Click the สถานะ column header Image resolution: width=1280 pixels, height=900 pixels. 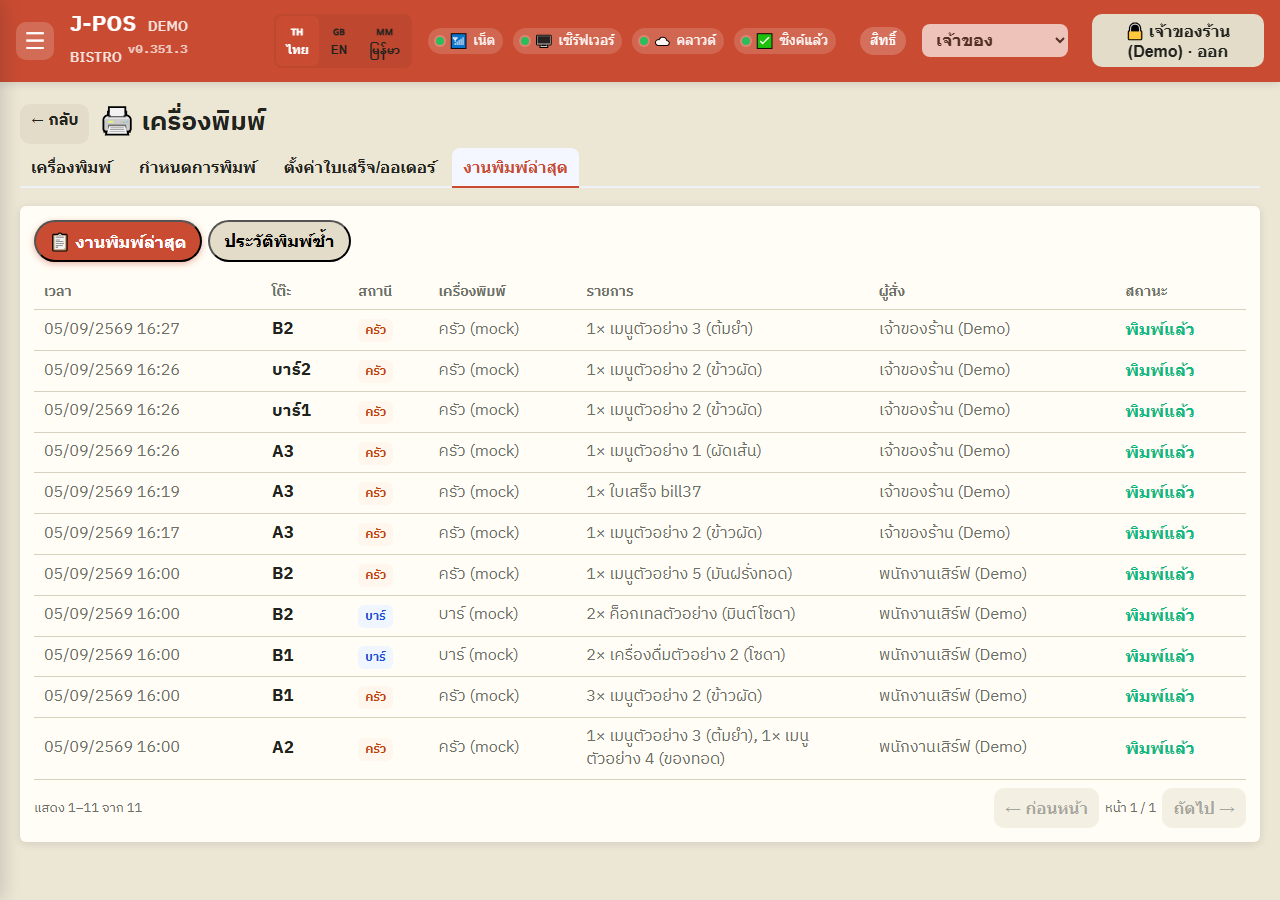pyautogui.click(x=1146, y=291)
